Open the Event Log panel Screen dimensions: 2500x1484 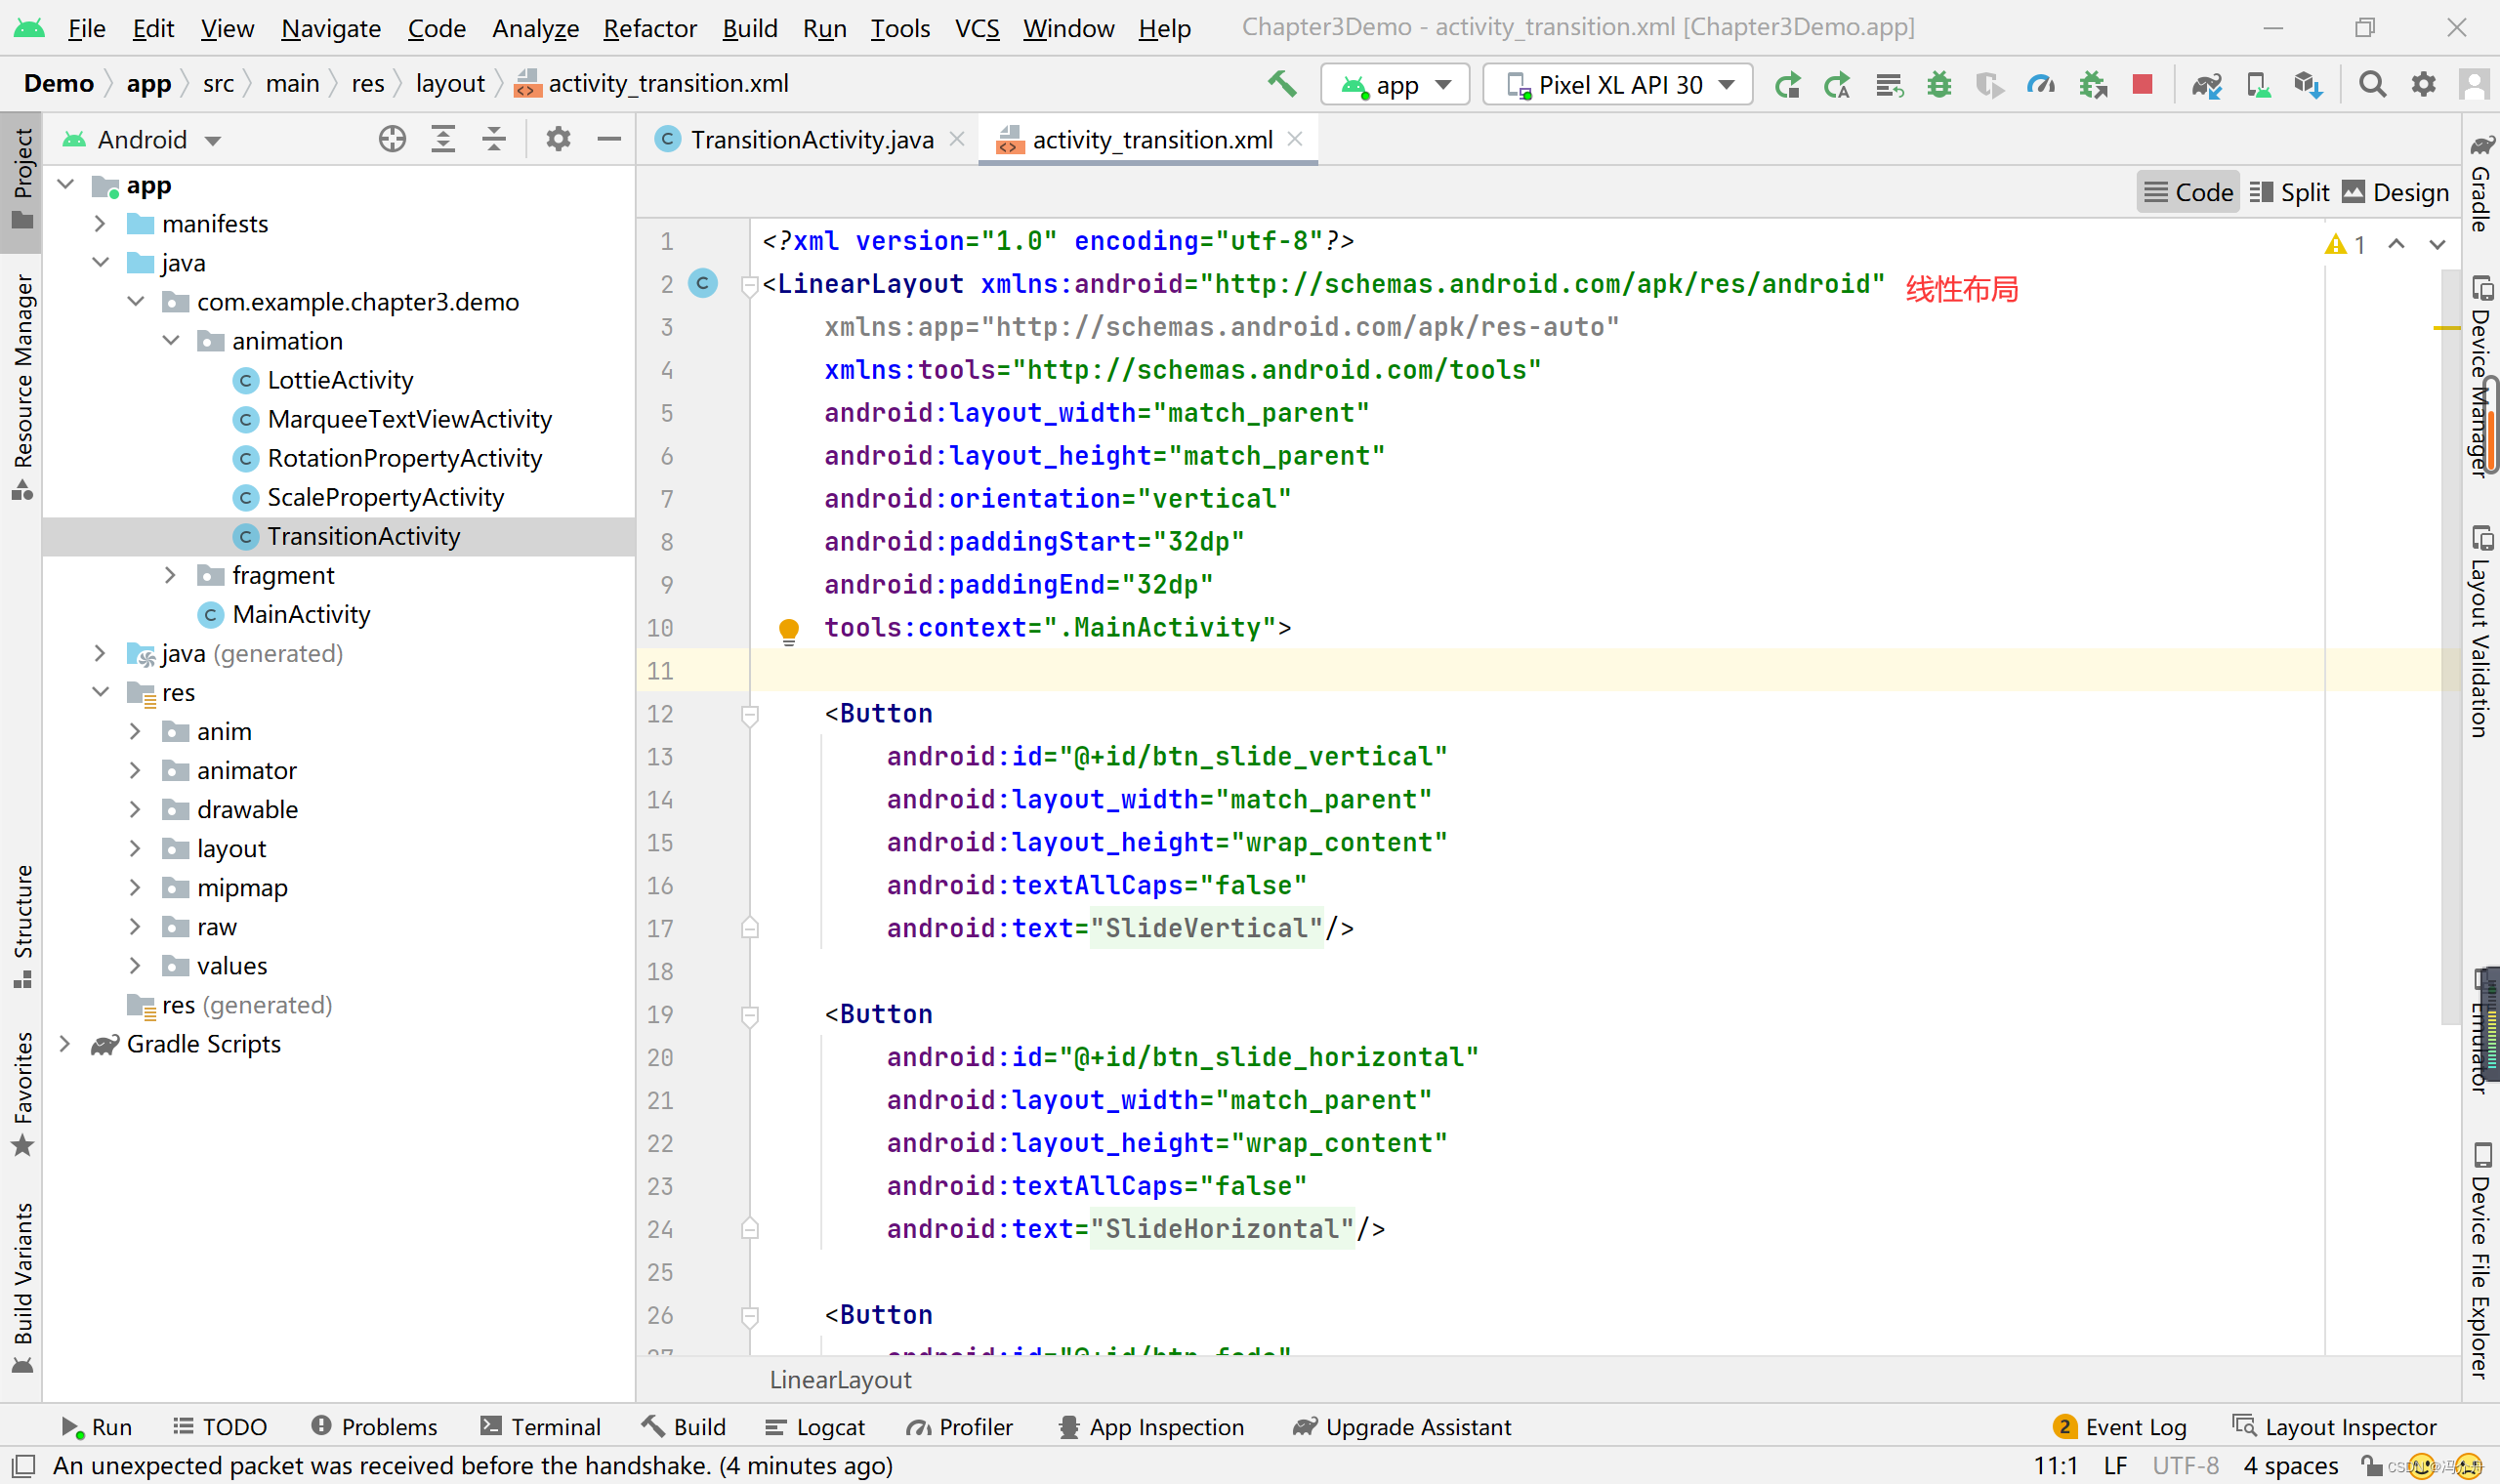[2121, 1427]
